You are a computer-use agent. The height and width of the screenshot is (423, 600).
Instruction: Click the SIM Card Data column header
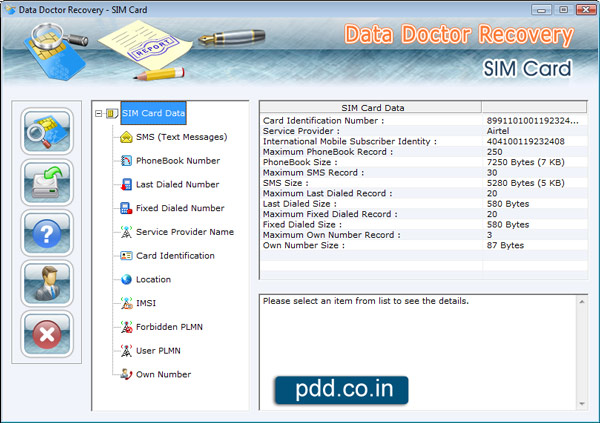click(x=370, y=108)
